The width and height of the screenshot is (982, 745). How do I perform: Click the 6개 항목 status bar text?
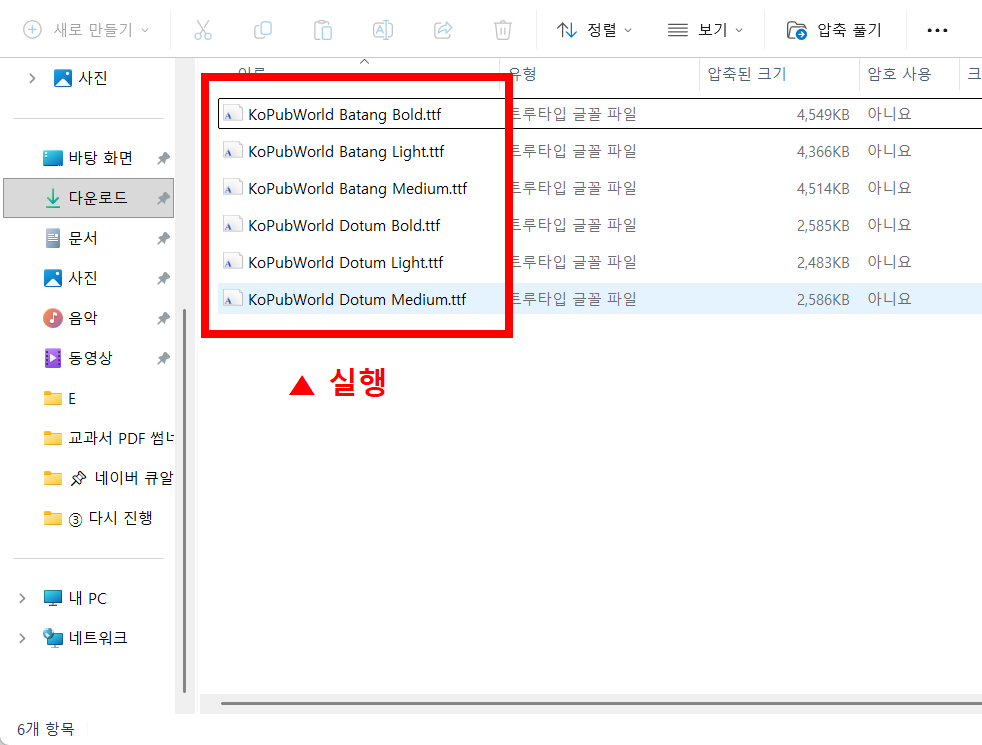(x=46, y=729)
